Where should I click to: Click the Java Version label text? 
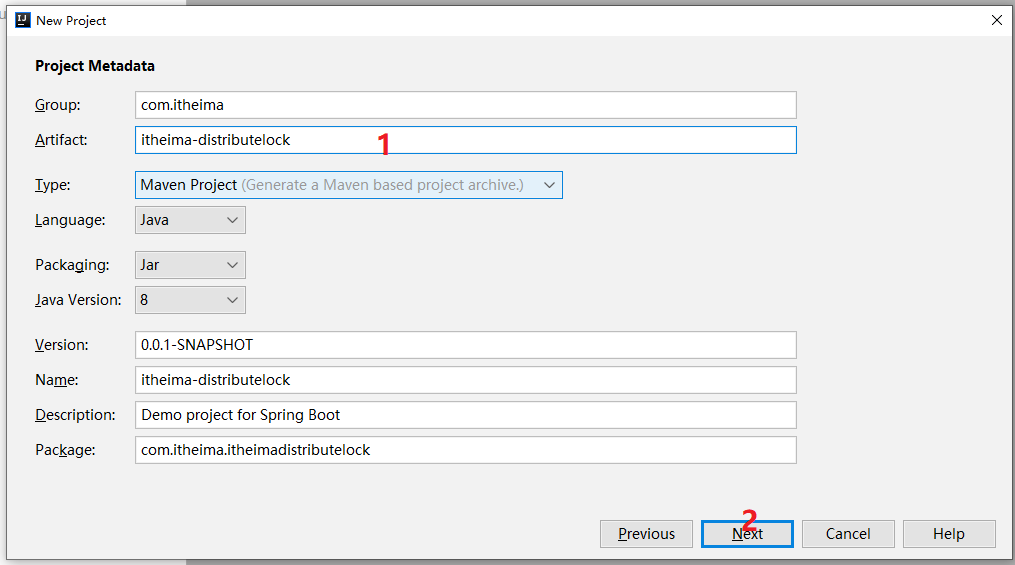coord(78,300)
